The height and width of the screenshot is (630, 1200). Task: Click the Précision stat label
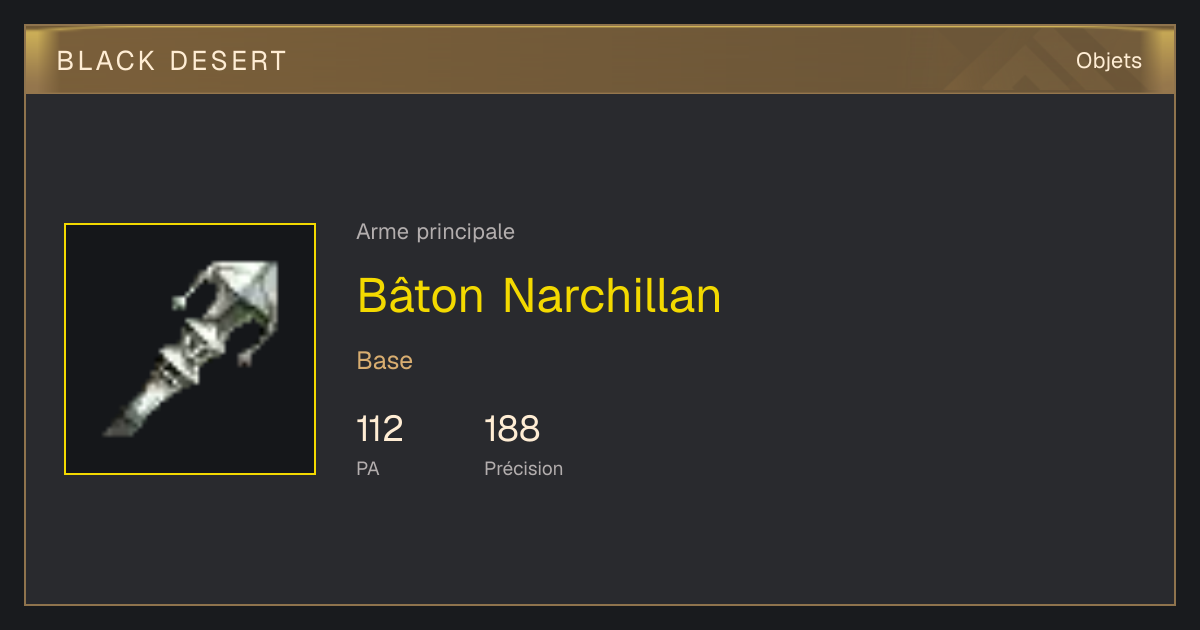524,468
